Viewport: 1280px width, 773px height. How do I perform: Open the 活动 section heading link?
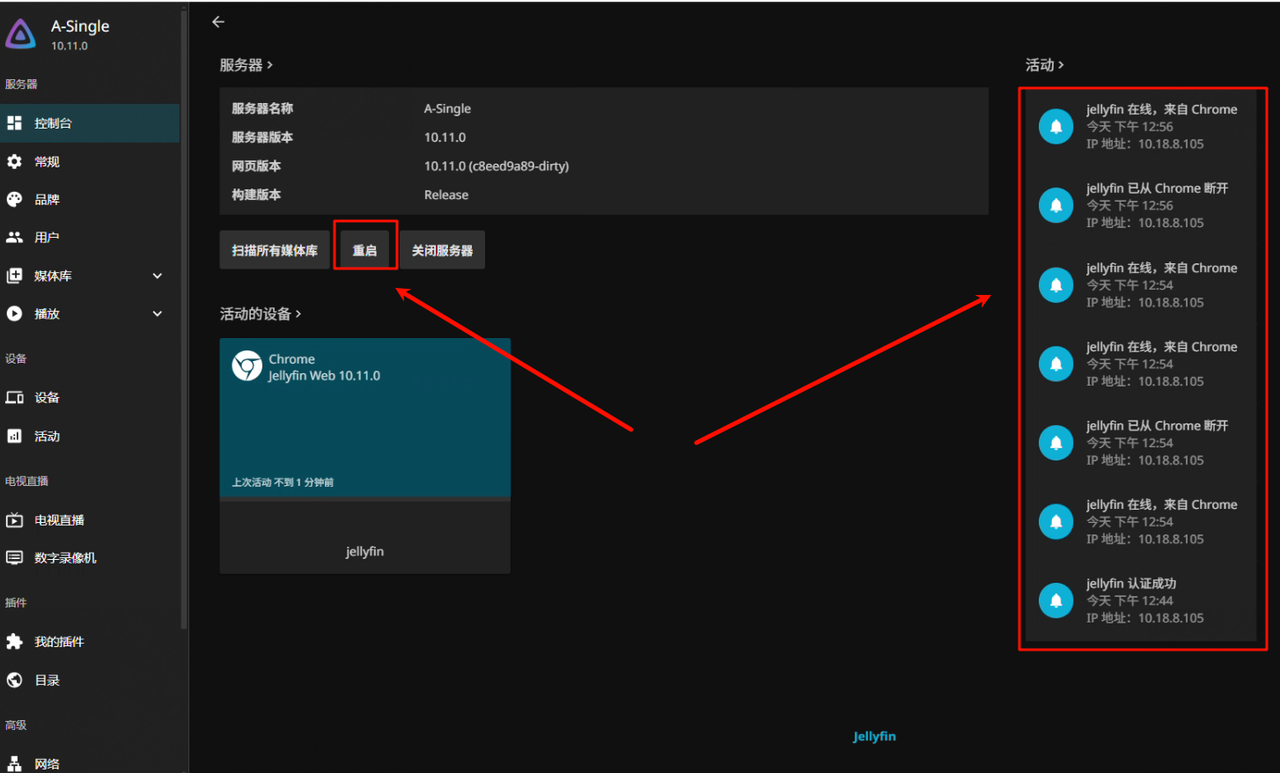point(1044,65)
